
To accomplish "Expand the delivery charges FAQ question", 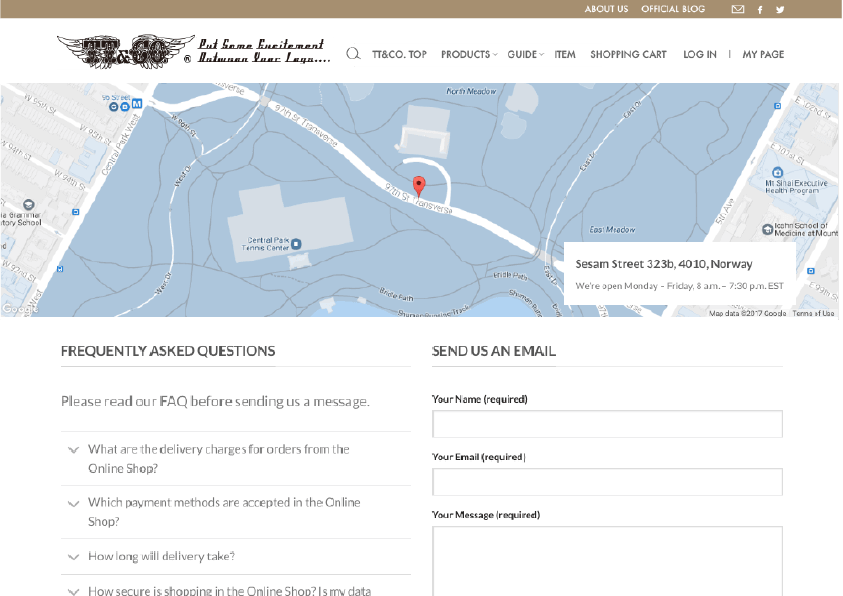I will point(236,458).
